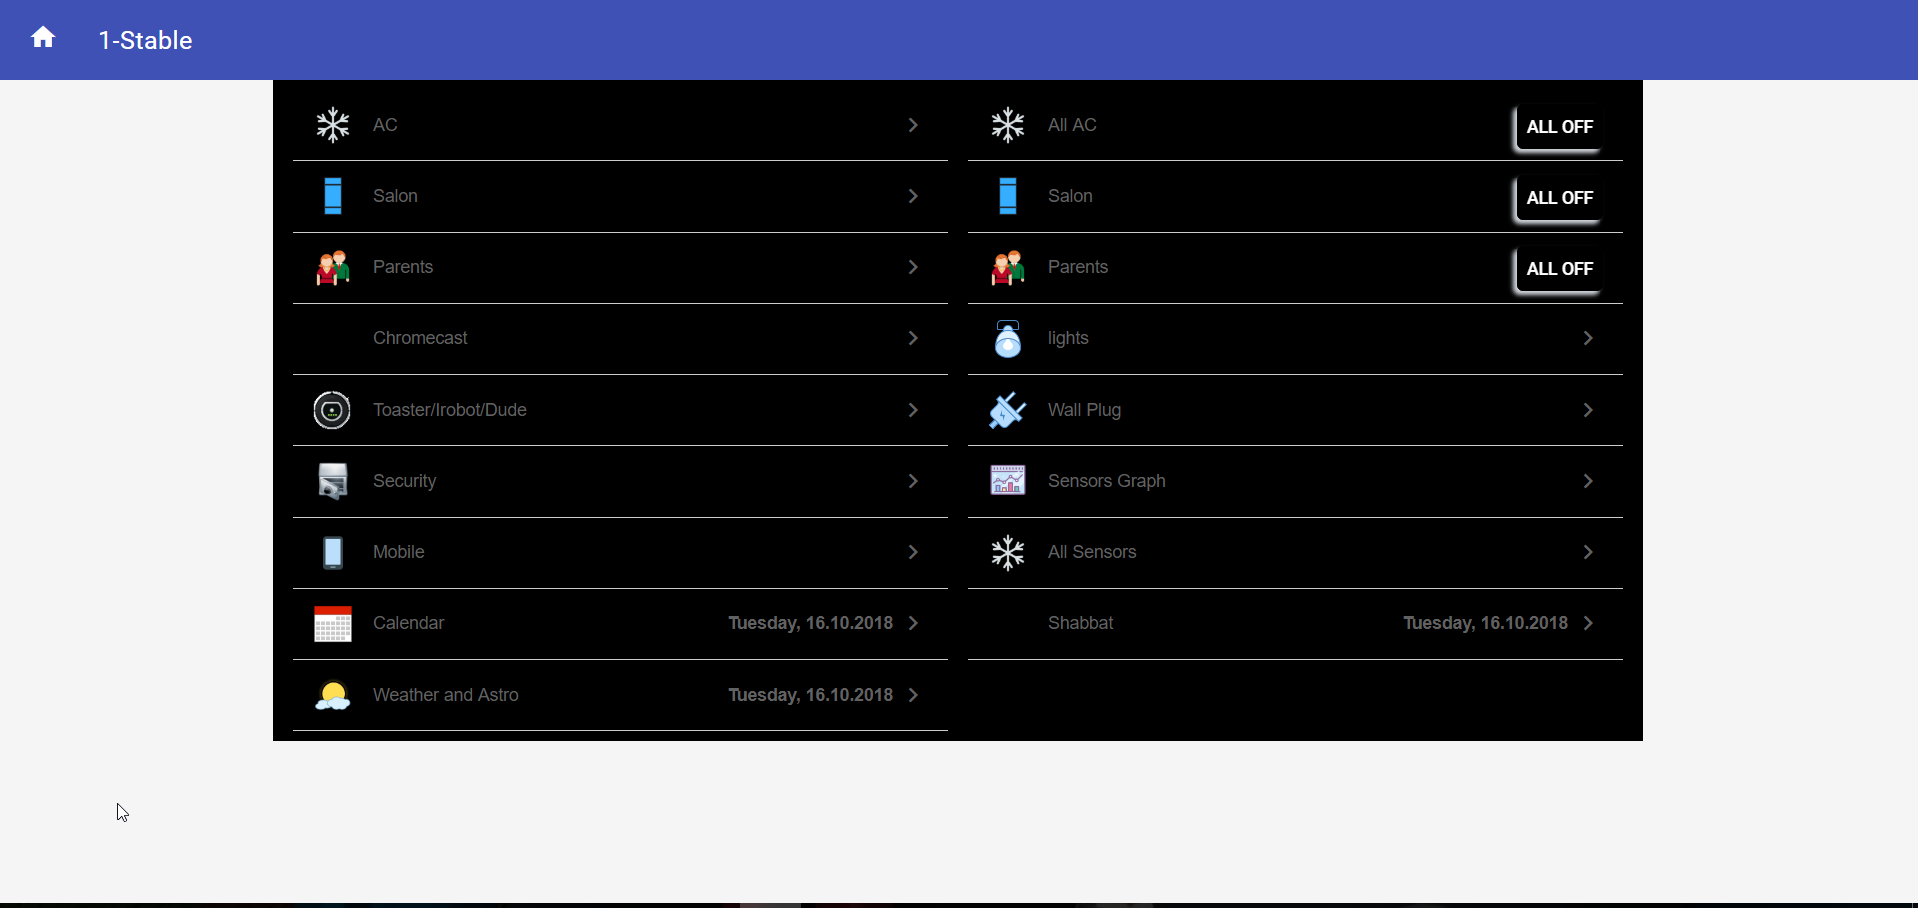Viewport: 1918px width, 908px height.
Task: Expand the Wall Plug row chevron
Action: coord(1588,410)
